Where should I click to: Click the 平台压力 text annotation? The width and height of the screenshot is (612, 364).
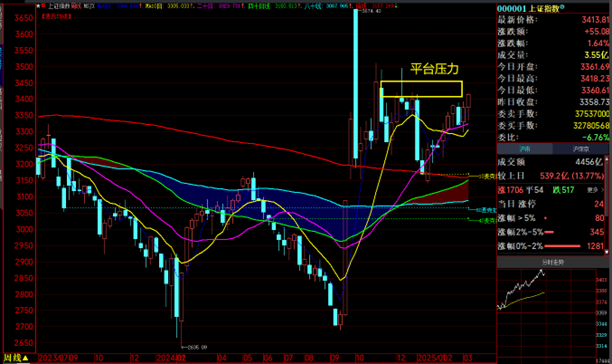(x=434, y=69)
